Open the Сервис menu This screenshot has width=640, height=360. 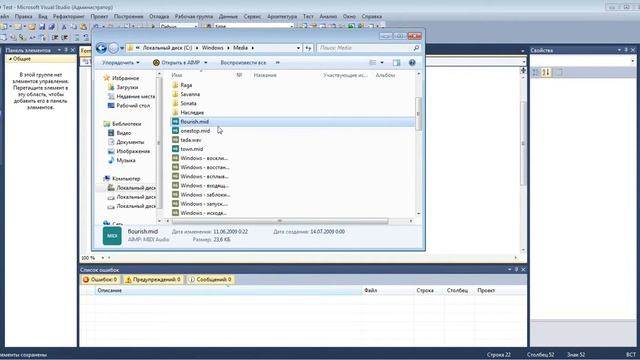tap(252, 17)
